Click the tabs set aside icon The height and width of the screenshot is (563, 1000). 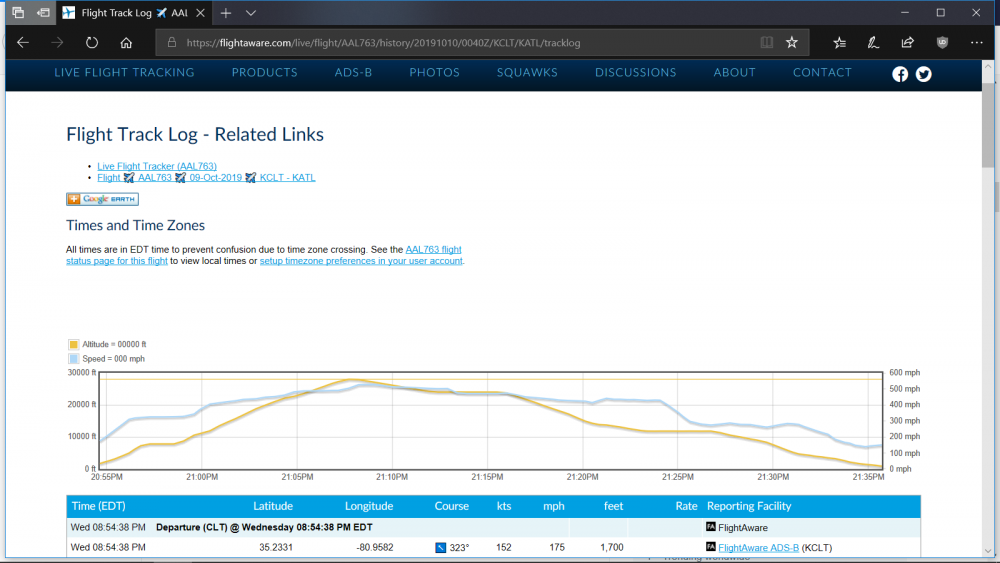coord(18,13)
